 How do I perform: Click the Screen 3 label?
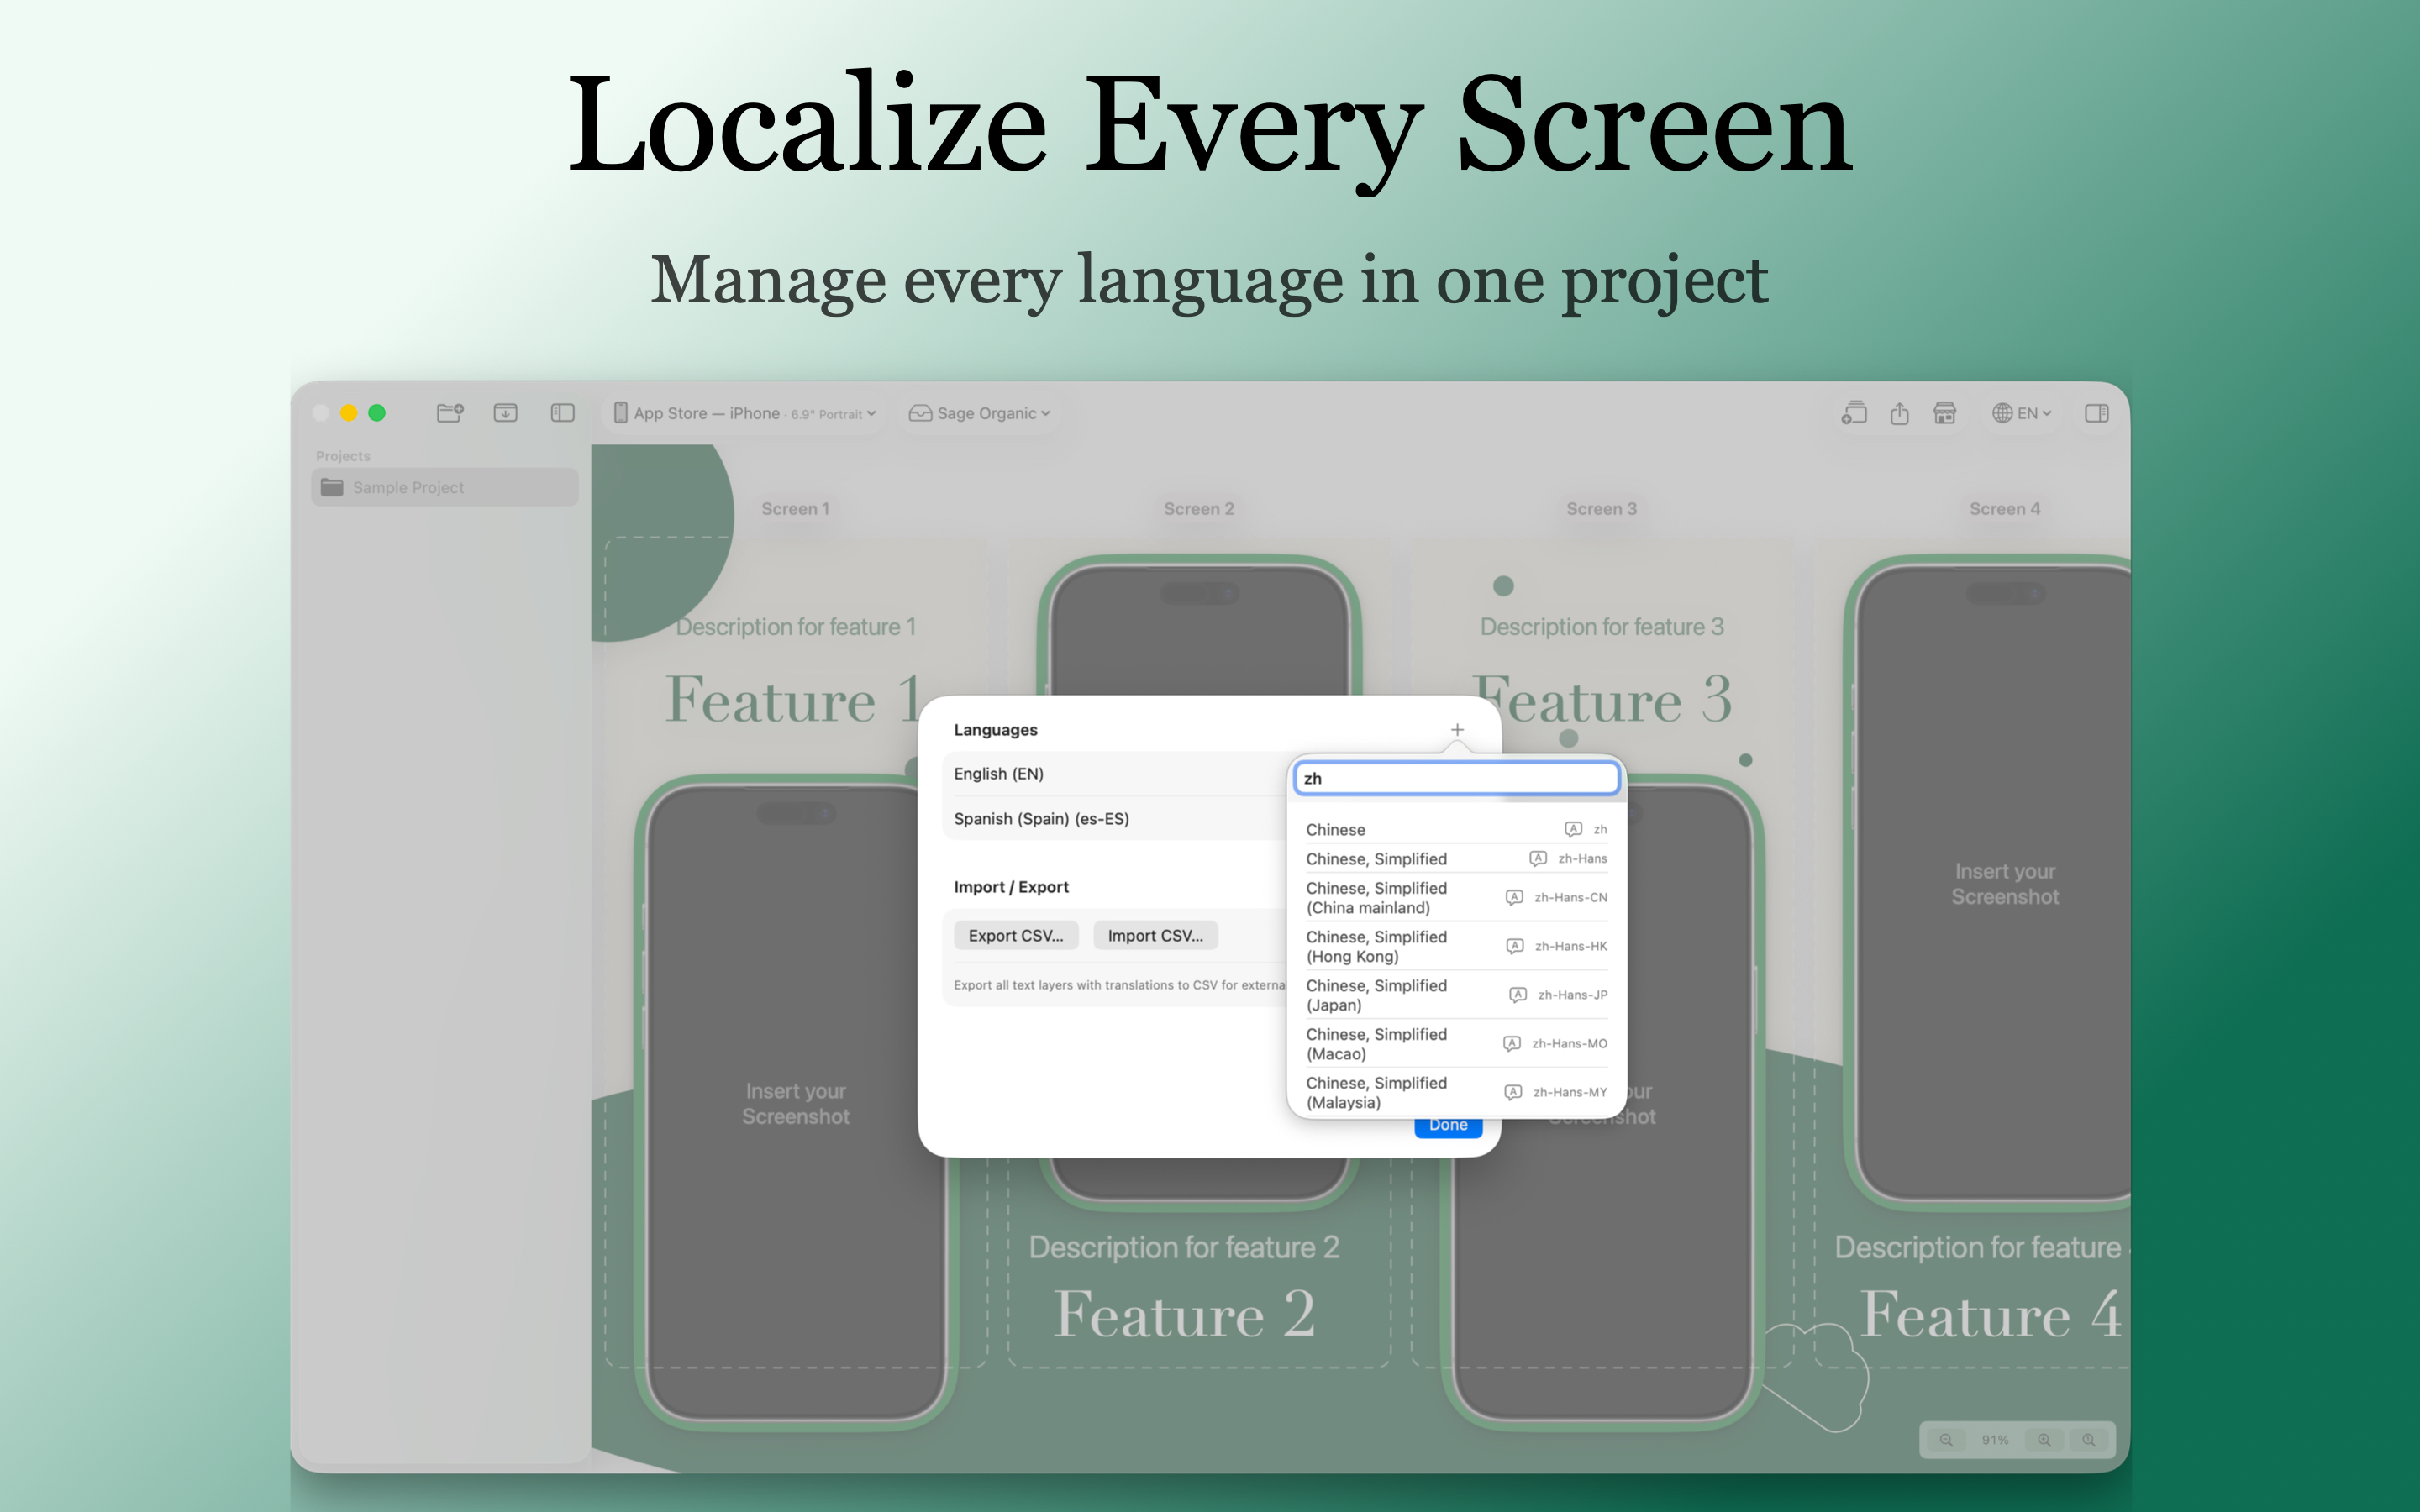click(x=1602, y=509)
